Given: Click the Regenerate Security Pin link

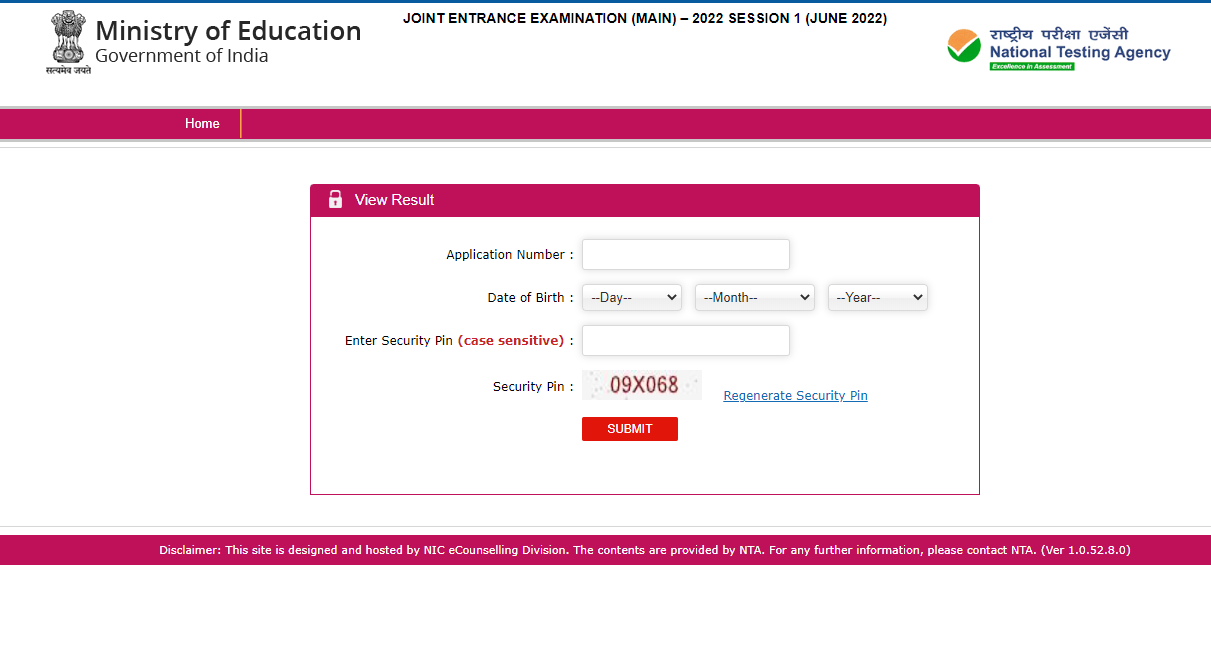Looking at the screenshot, I should 795,396.
